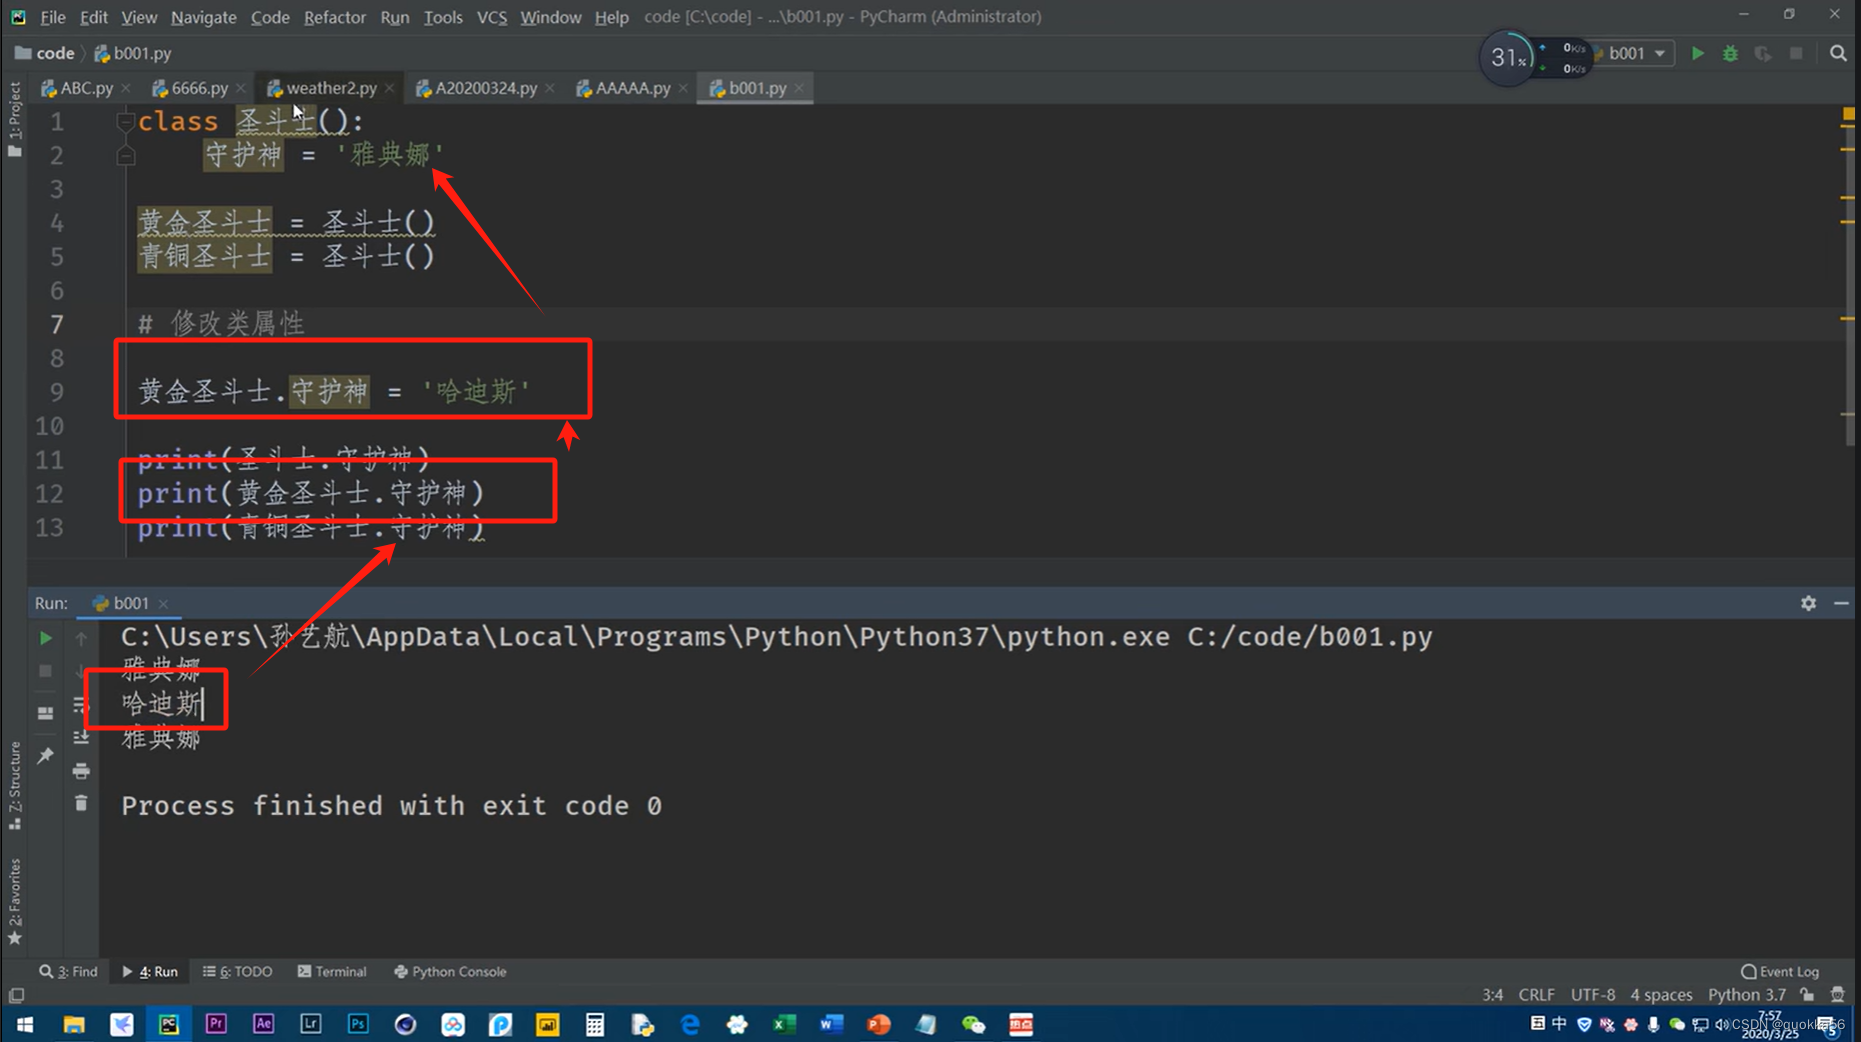Click Stop square in Run panel sidebar

point(45,671)
